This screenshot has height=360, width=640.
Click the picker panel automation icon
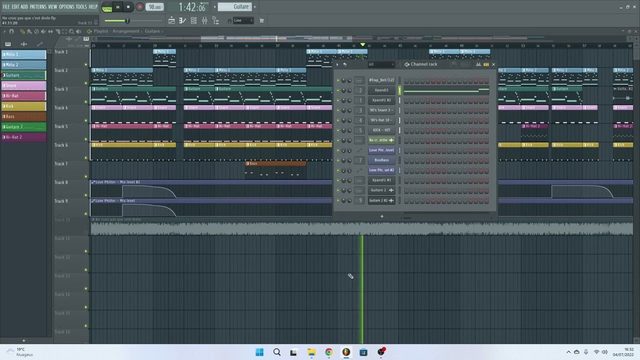pos(40,44)
